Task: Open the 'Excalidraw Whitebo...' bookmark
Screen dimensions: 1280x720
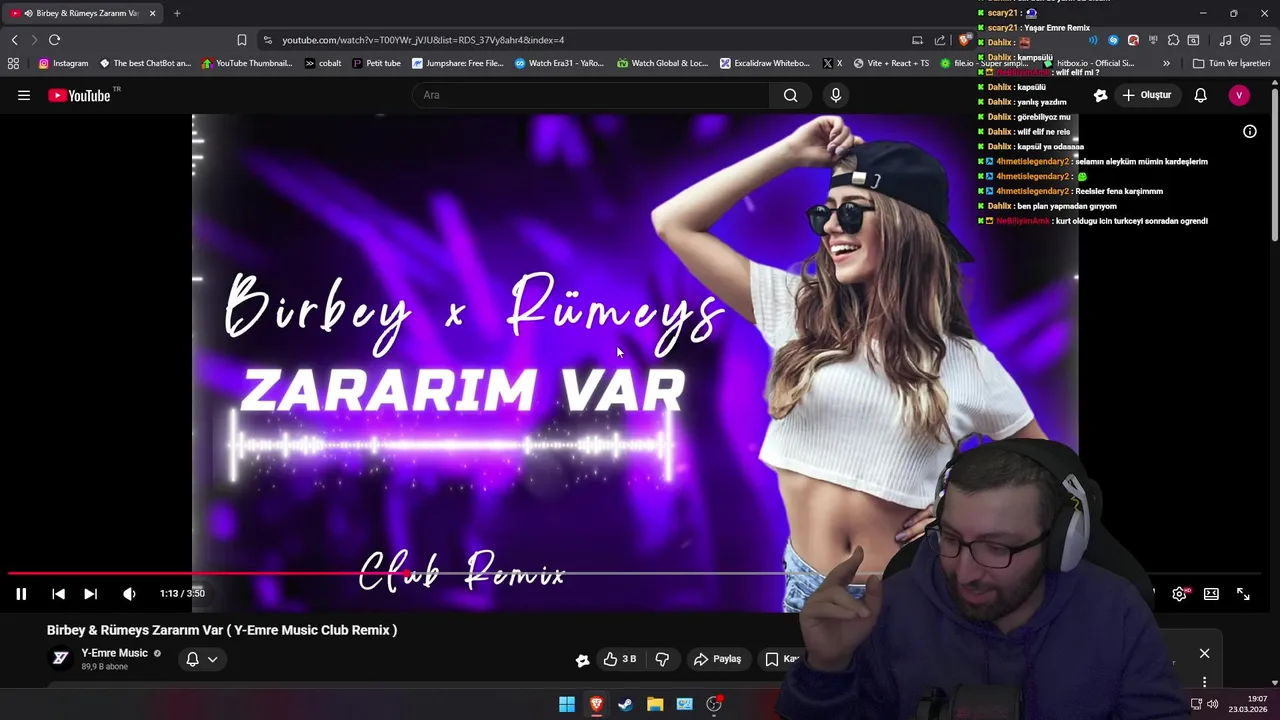Action: [x=765, y=63]
